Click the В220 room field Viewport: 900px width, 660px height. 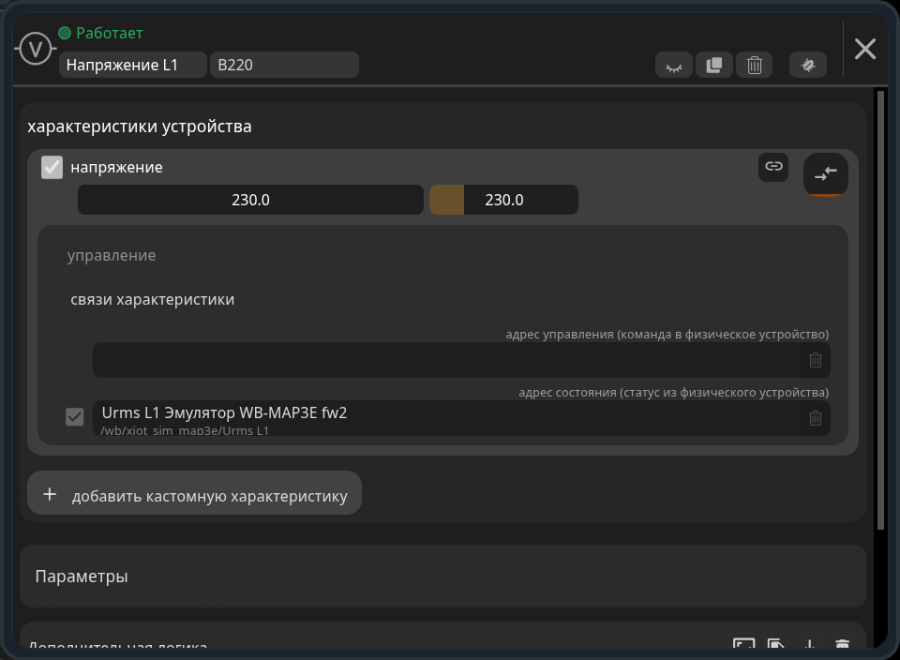pos(284,65)
